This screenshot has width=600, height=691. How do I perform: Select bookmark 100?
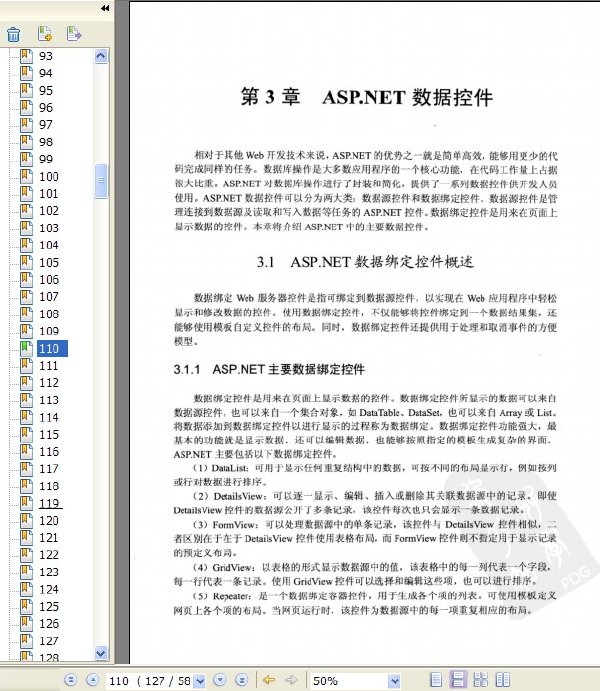coord(49,176)
